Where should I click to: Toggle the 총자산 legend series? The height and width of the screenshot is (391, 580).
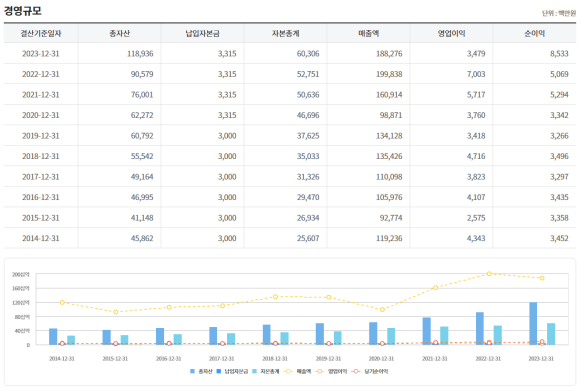(x=201, y=371)
